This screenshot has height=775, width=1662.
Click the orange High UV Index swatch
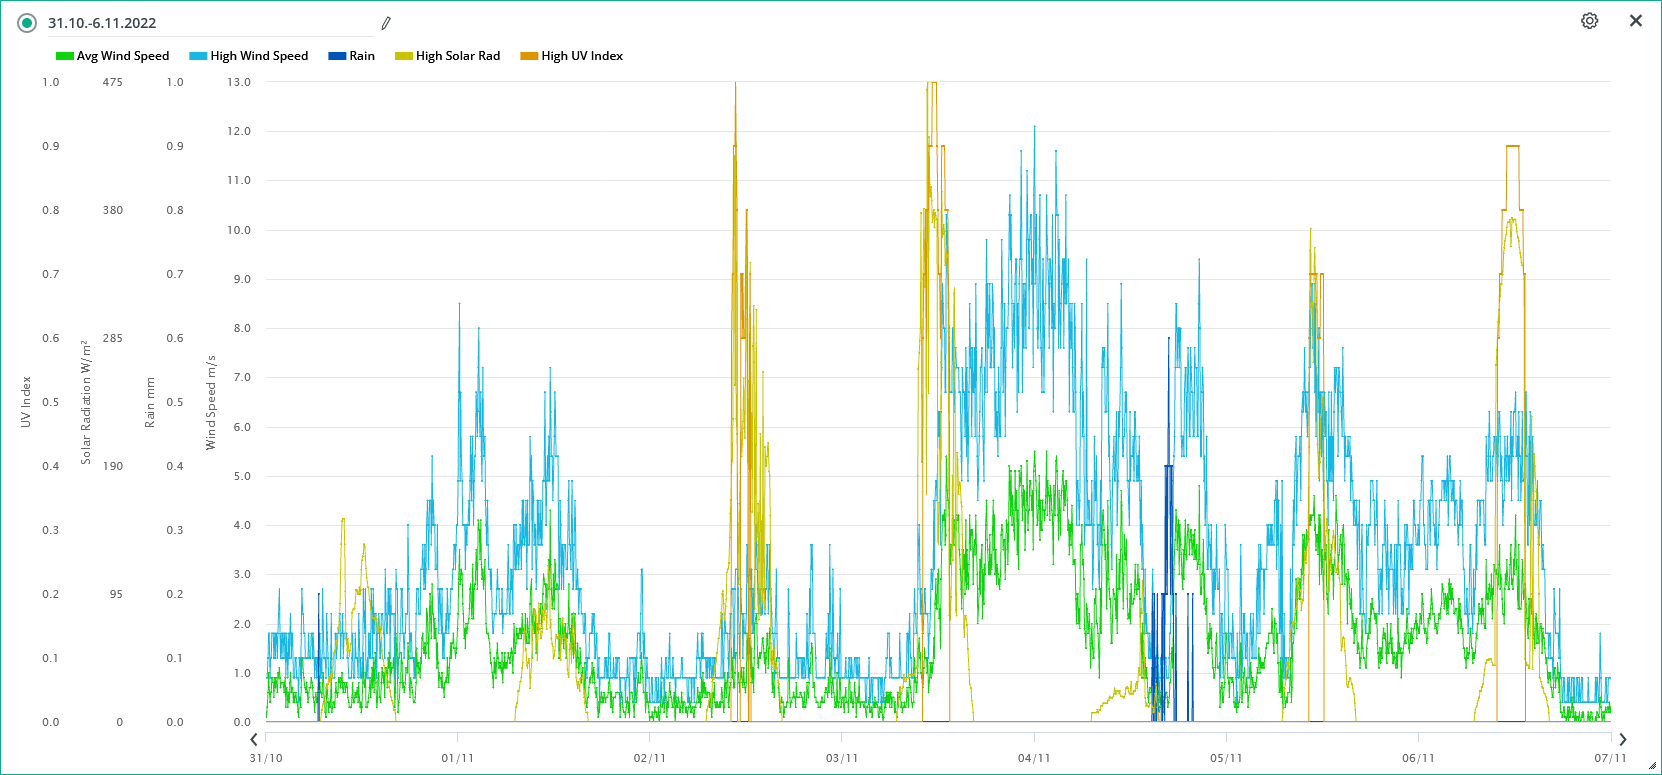(529, 56)
